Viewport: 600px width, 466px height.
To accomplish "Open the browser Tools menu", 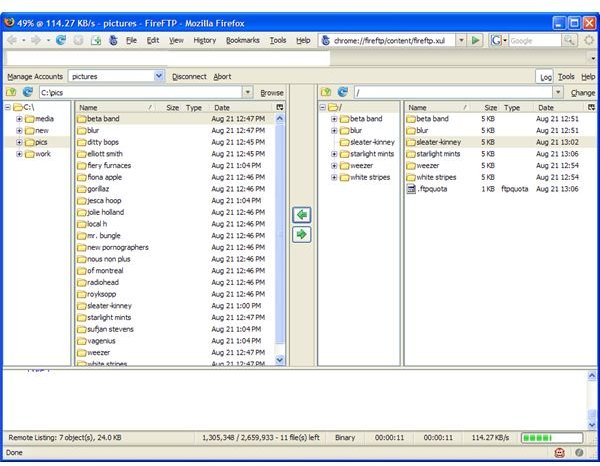I will pyautogui.click(x=278, y=40).
